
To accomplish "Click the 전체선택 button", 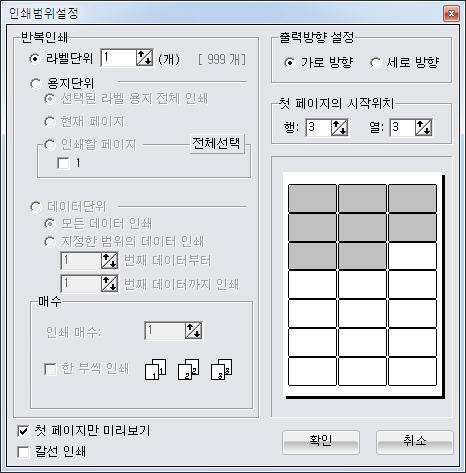I will (217, 144).
